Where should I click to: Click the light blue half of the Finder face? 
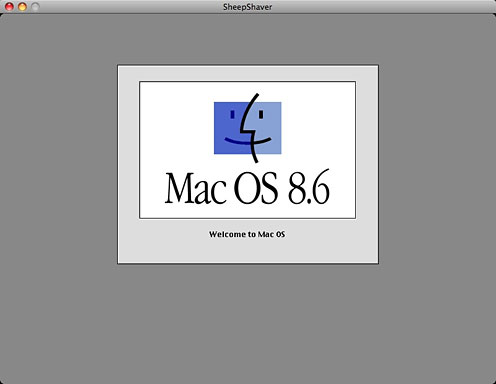click(x=268, y=128)
